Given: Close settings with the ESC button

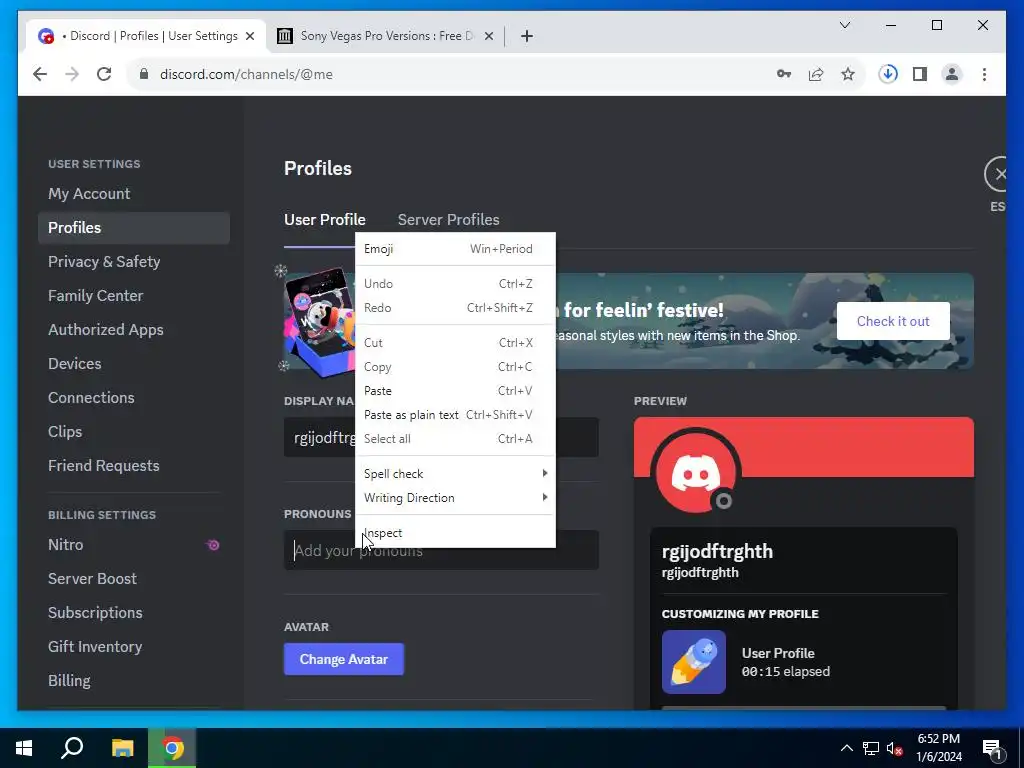Looking at the screenshot, I should (x=997, y=174).
